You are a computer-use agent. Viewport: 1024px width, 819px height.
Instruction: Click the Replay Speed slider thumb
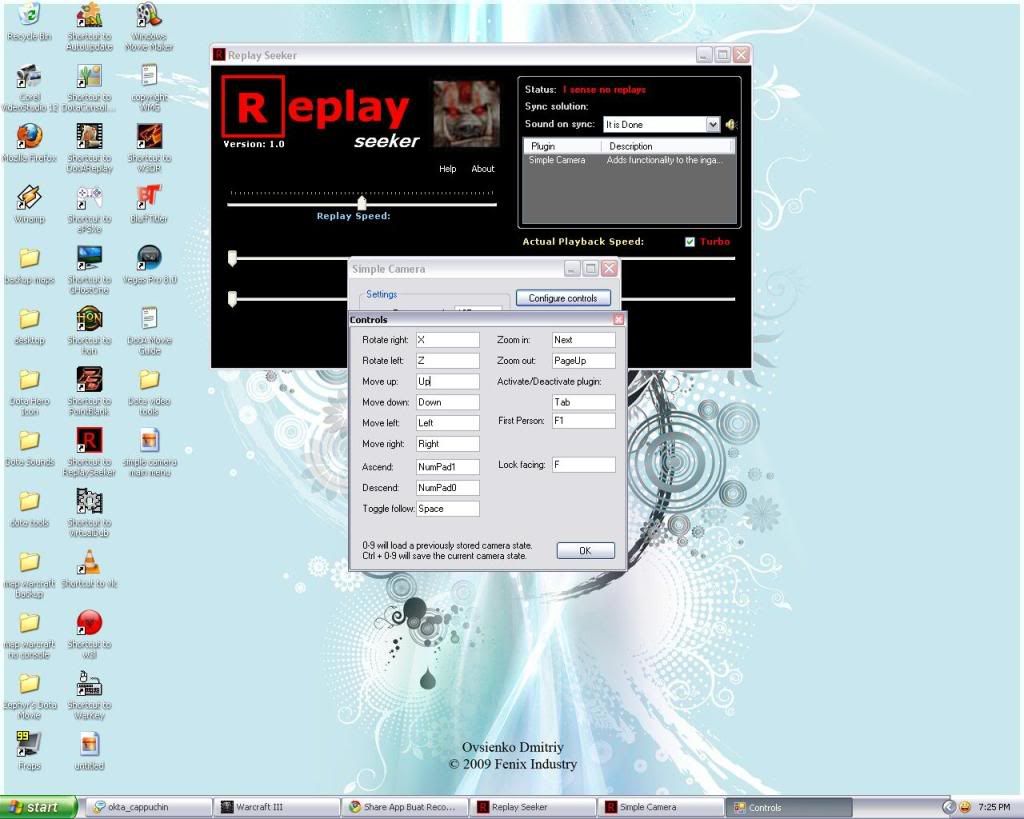click(x=362, y=203)
